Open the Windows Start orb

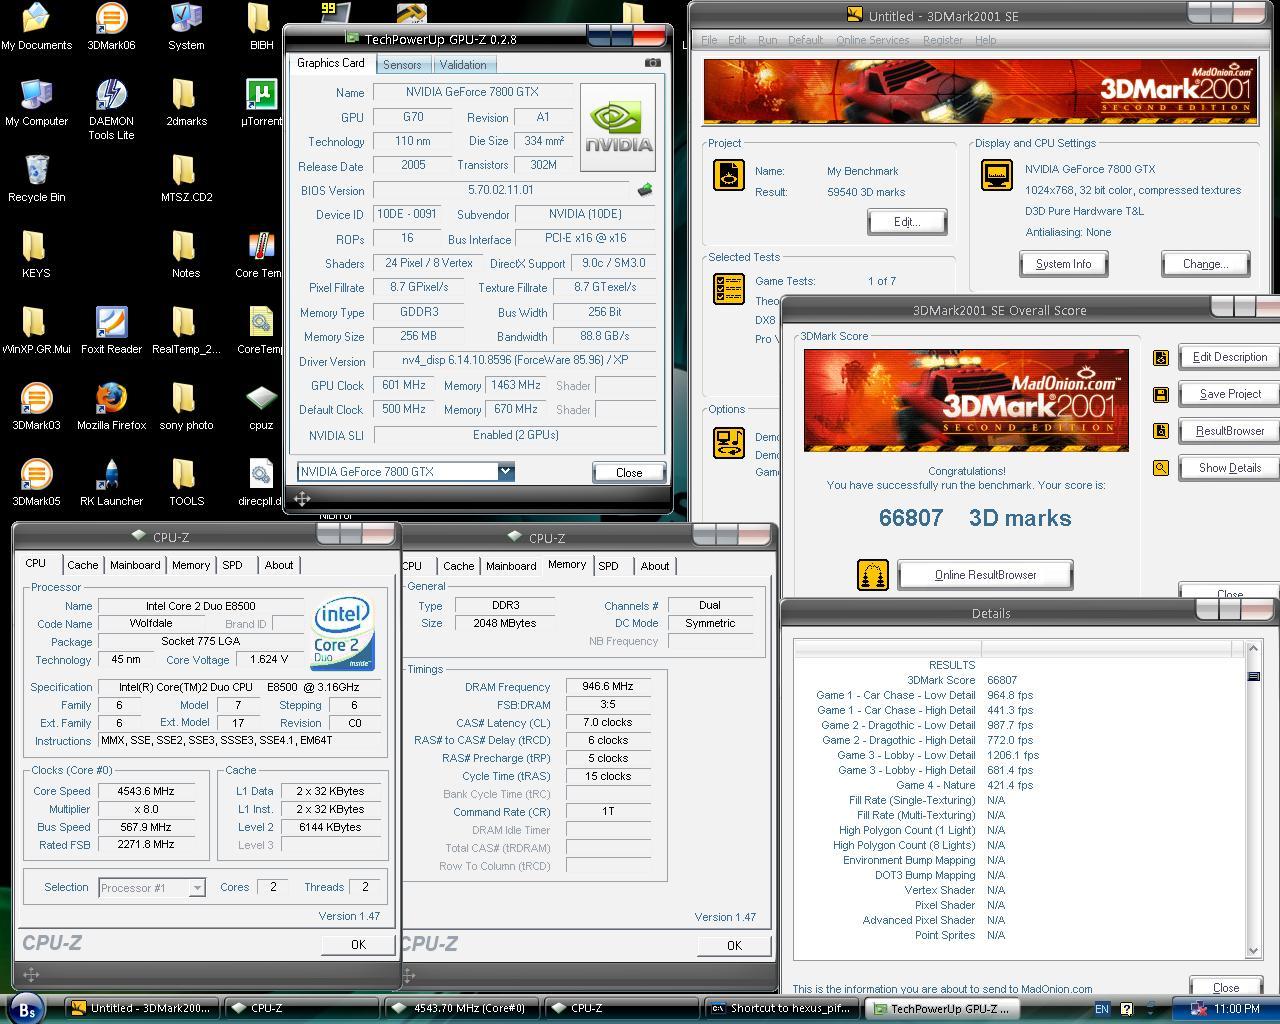[26, 1009]
